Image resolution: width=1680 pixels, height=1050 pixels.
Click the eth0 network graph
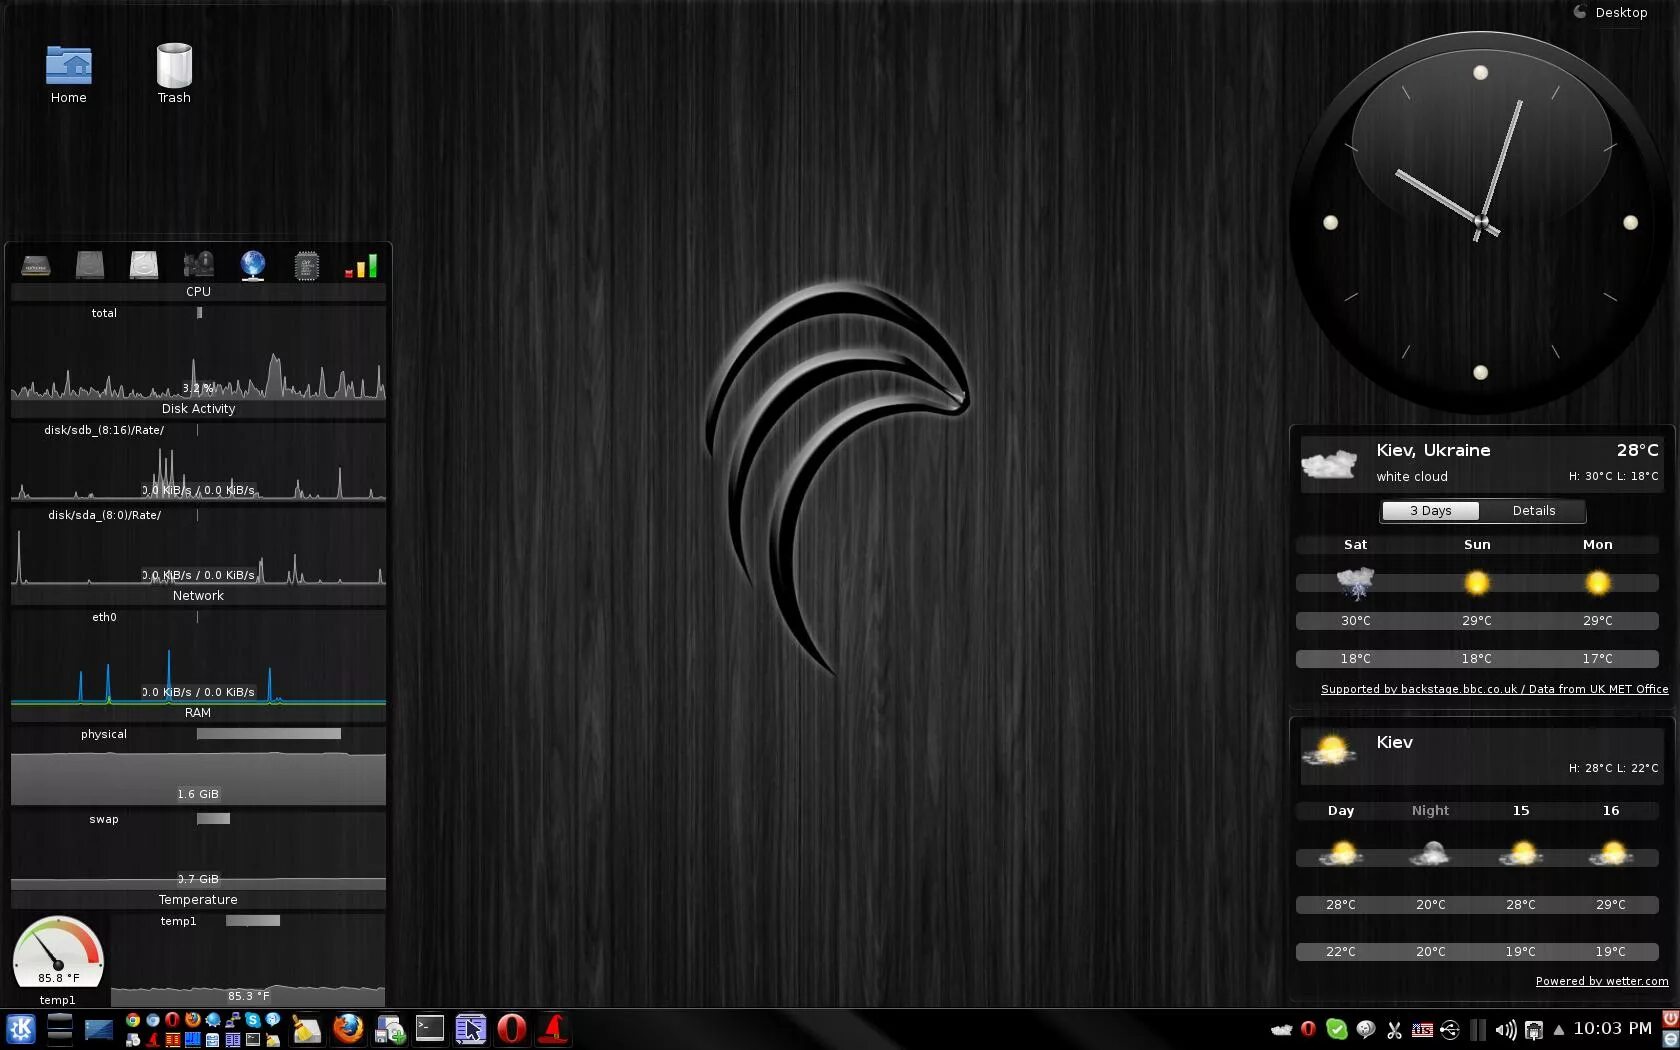click(198, 665)
